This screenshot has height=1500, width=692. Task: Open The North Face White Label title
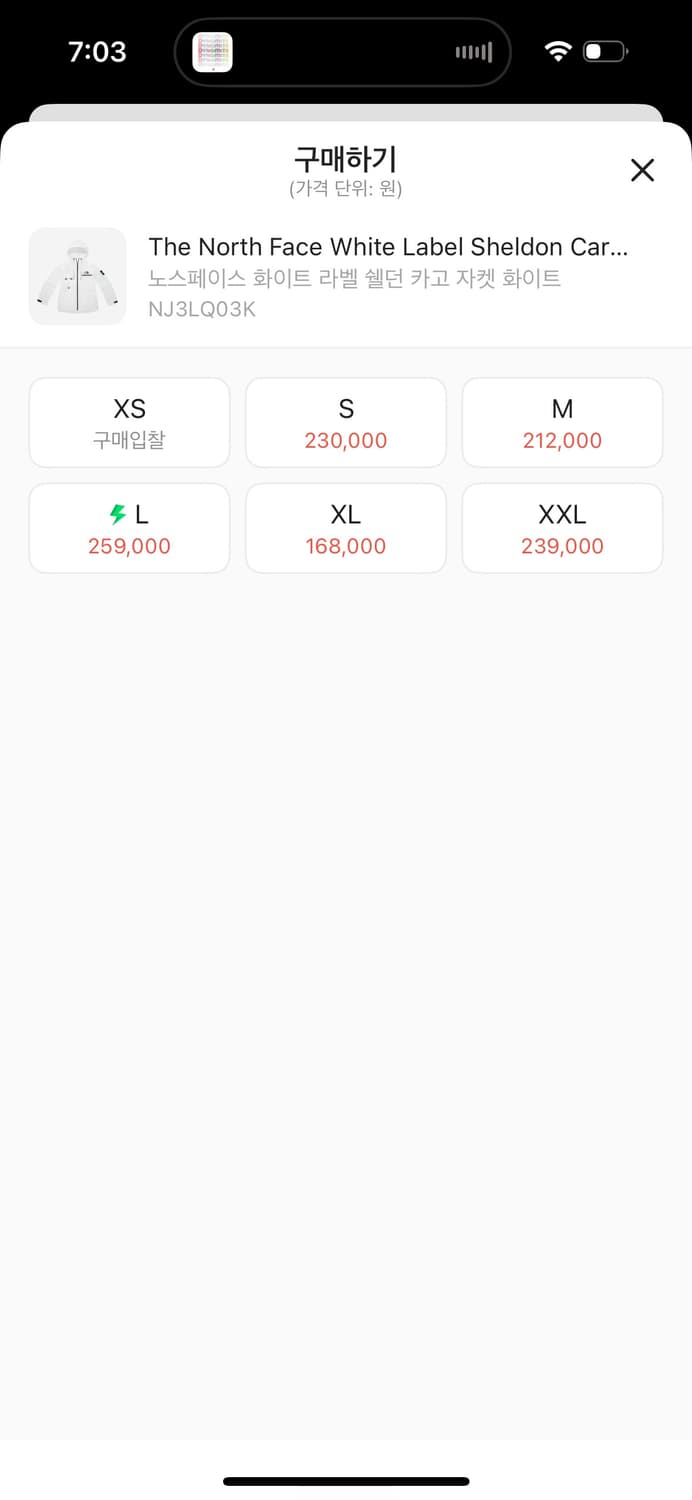pyautogui.click(x=388, y=247)
